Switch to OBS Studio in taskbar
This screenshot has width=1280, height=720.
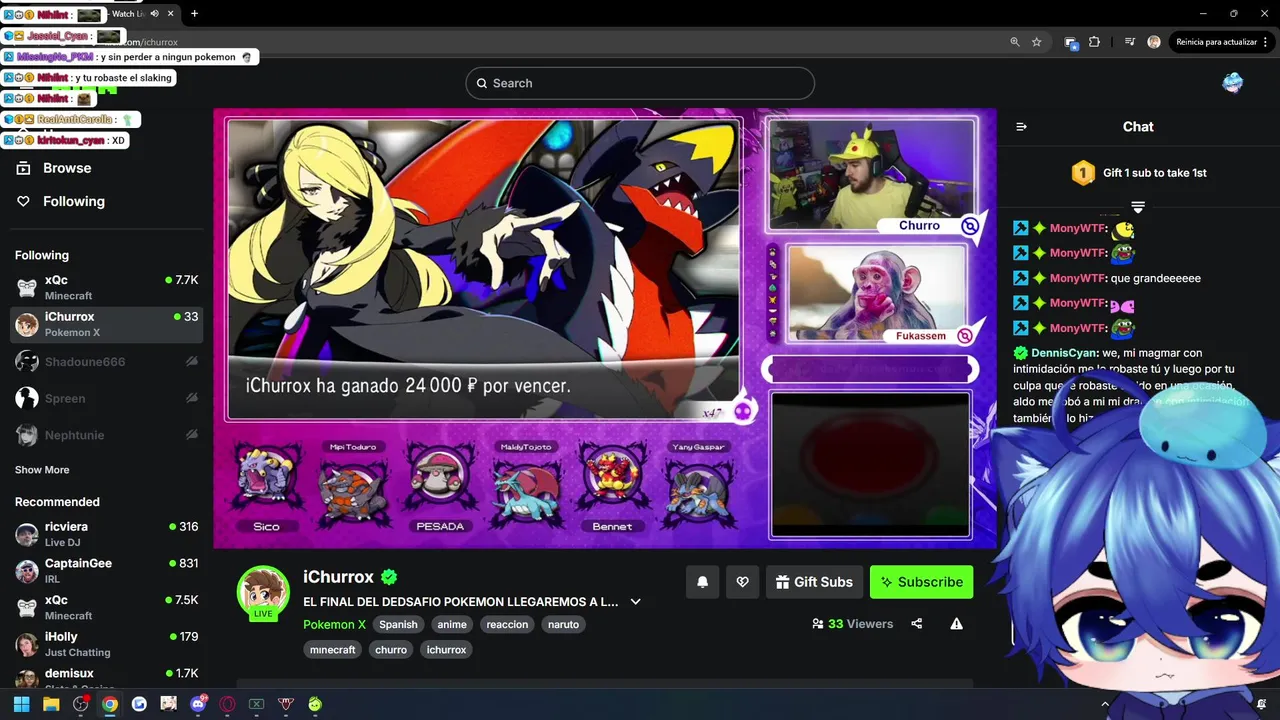tap(81, 704)
